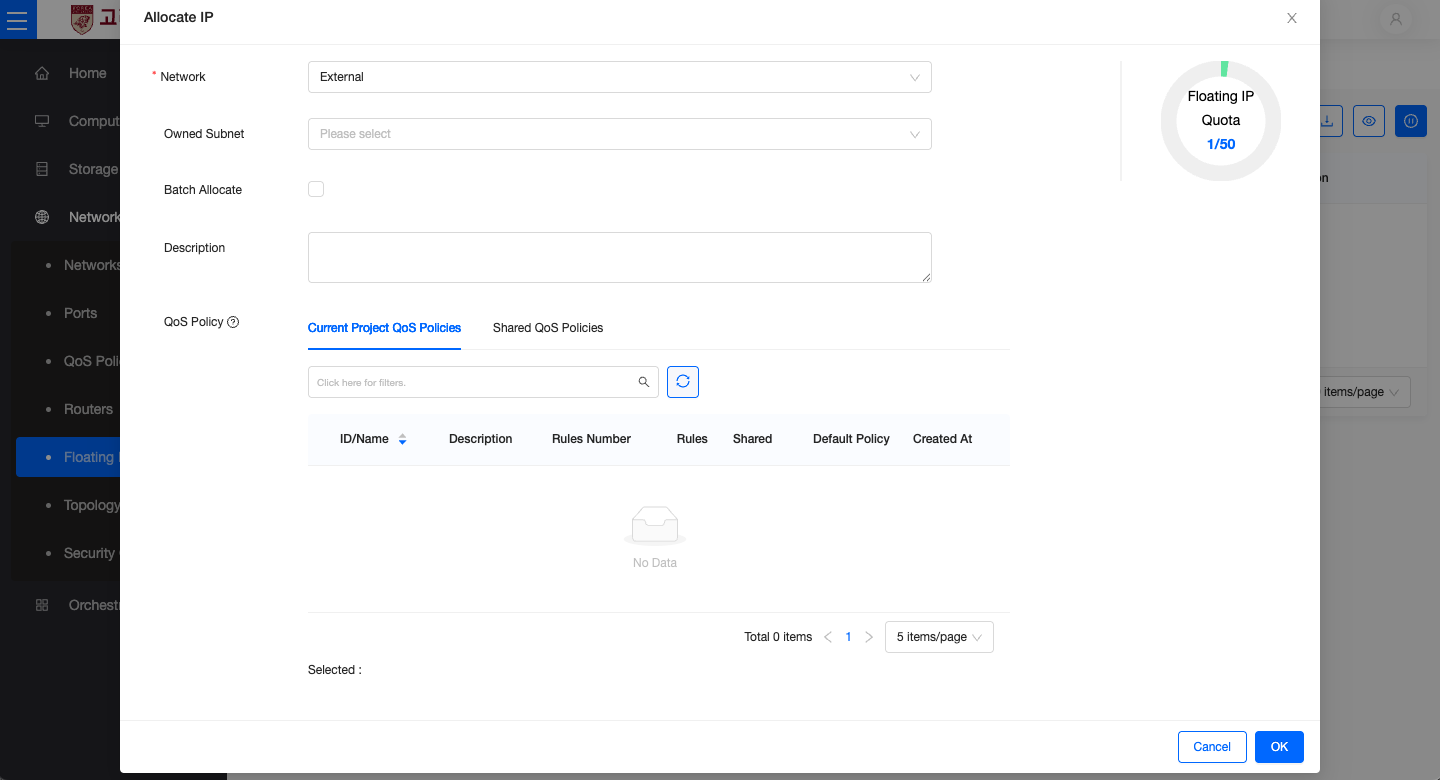This screenshot has height=780, width=1440.
Task: Click the search magnifier in filter box
Action: coord(644,382)
